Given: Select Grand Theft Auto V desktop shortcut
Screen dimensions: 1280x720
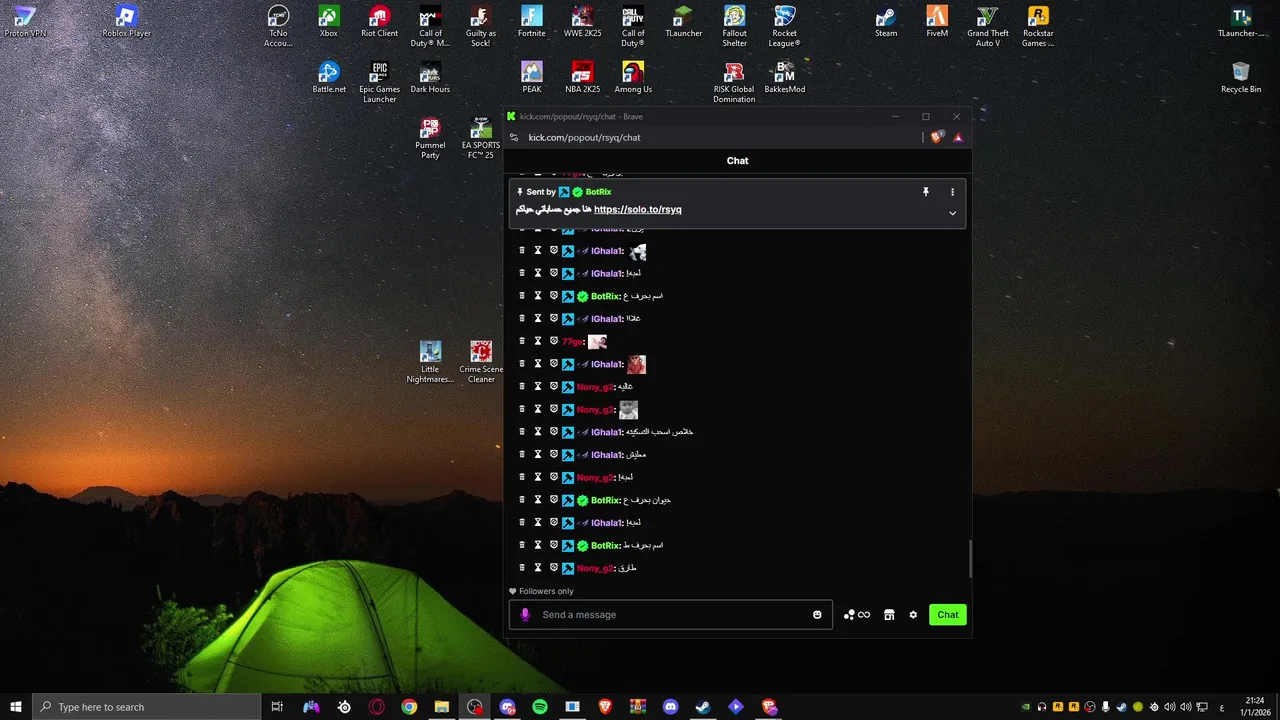Looking at the screenshot, I should 988,26.
